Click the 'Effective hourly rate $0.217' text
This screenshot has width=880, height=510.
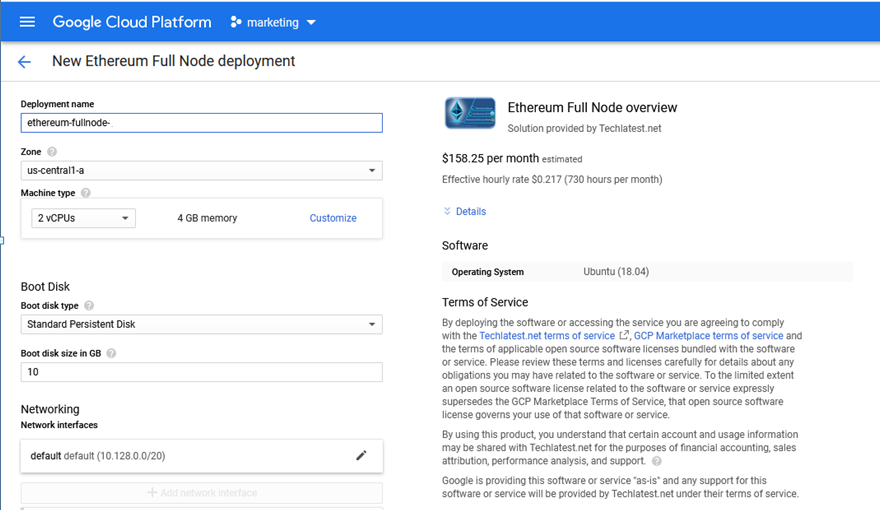pyautogui.click(x=552, y=180)
